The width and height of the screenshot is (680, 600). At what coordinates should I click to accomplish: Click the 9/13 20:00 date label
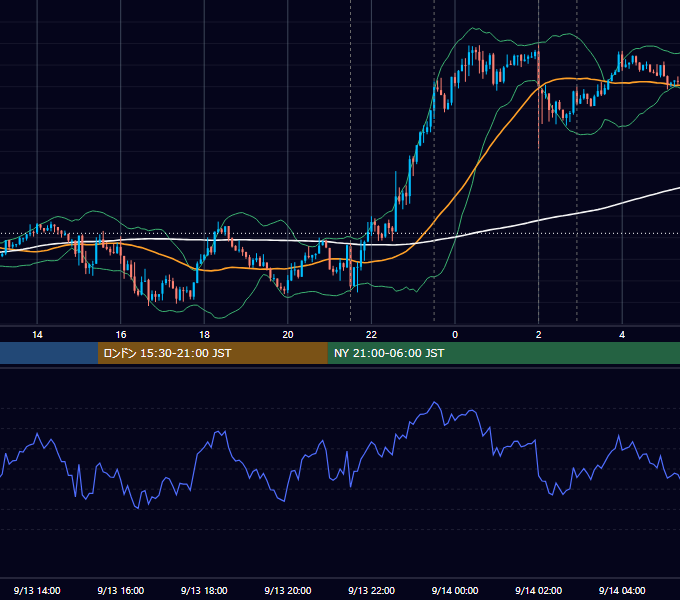[x=288, y=590]
